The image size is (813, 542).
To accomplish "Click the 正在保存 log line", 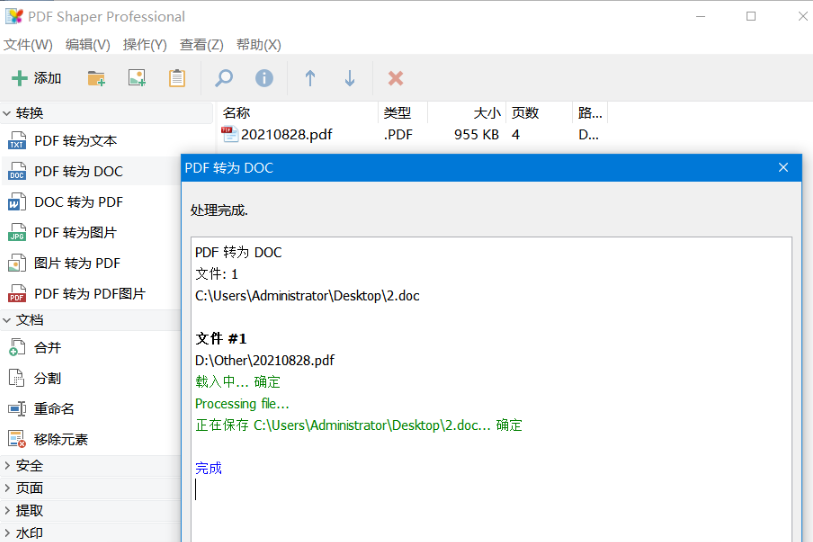I will point(359,425).
